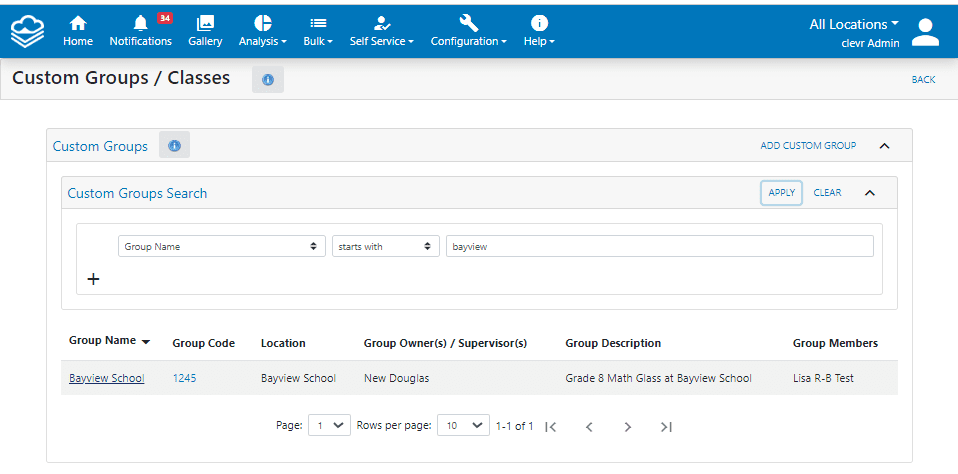This screenshot has height=474, width=958.
Task: Click the BACK link
Action: [923, 79]
